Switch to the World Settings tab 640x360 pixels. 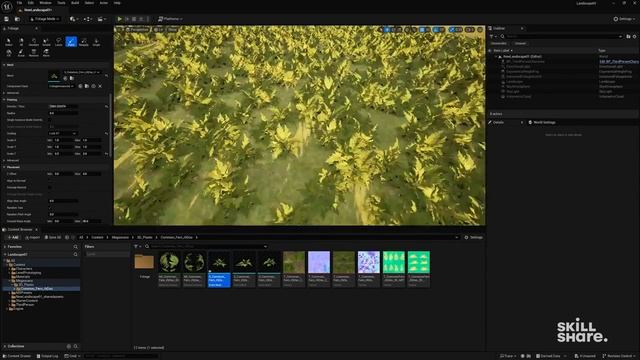(x=542, y=122)
